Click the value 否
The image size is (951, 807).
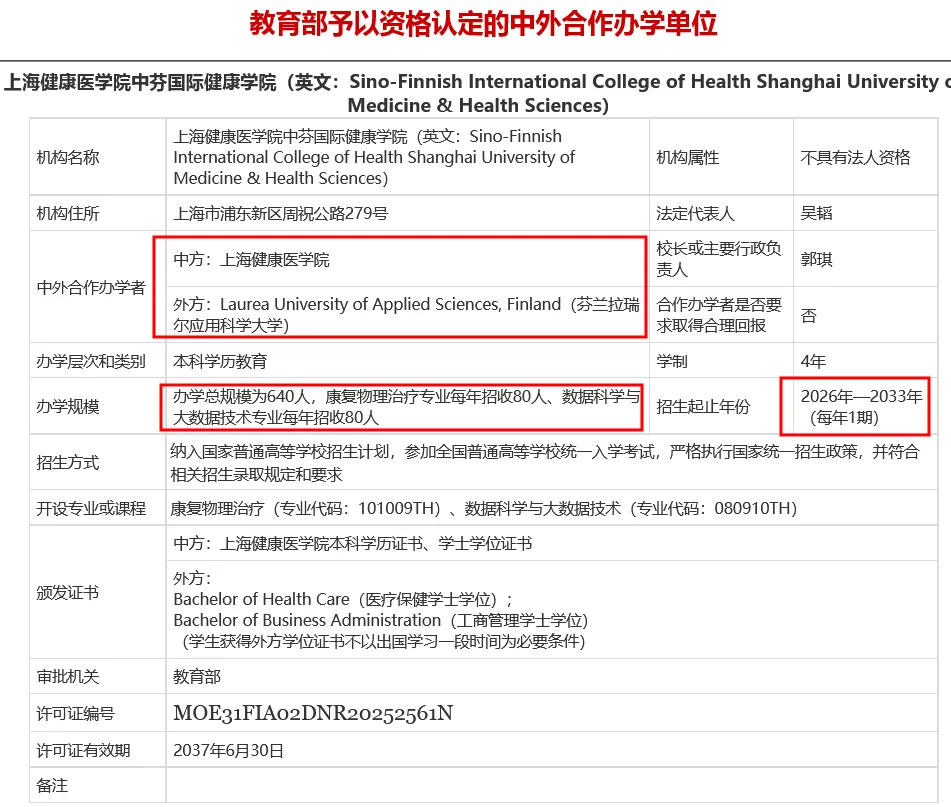pyautogui.click(x=808, y=315)
